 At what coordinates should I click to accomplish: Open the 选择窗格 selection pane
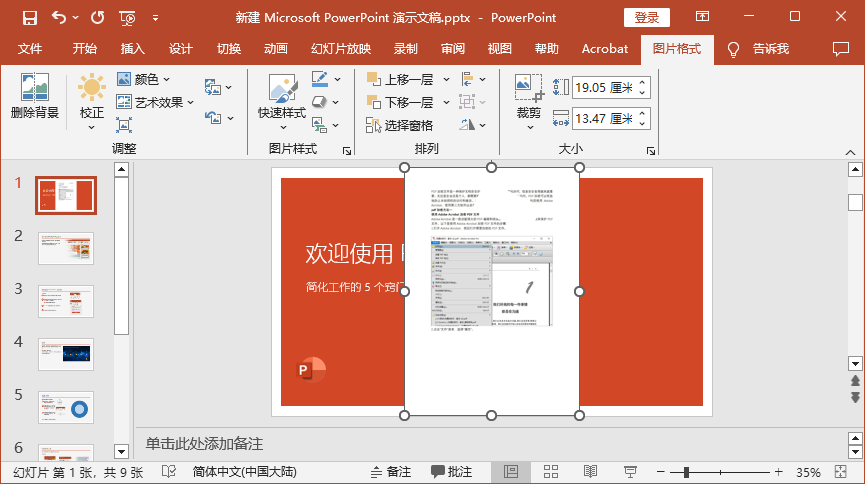(399, 126)
